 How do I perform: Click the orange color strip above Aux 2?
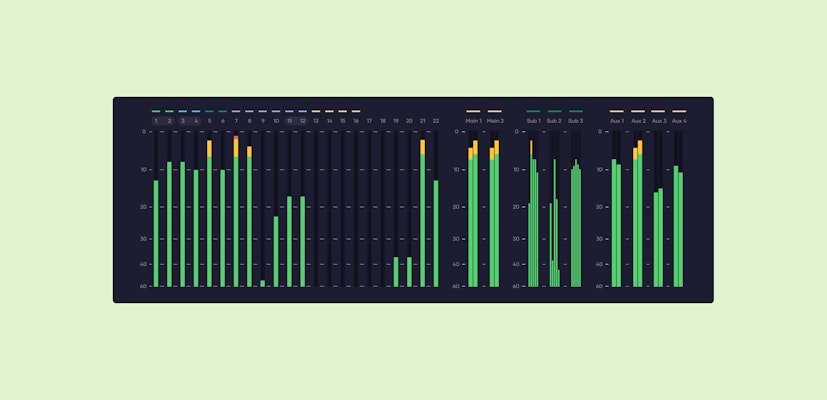[x=637, y=111]
